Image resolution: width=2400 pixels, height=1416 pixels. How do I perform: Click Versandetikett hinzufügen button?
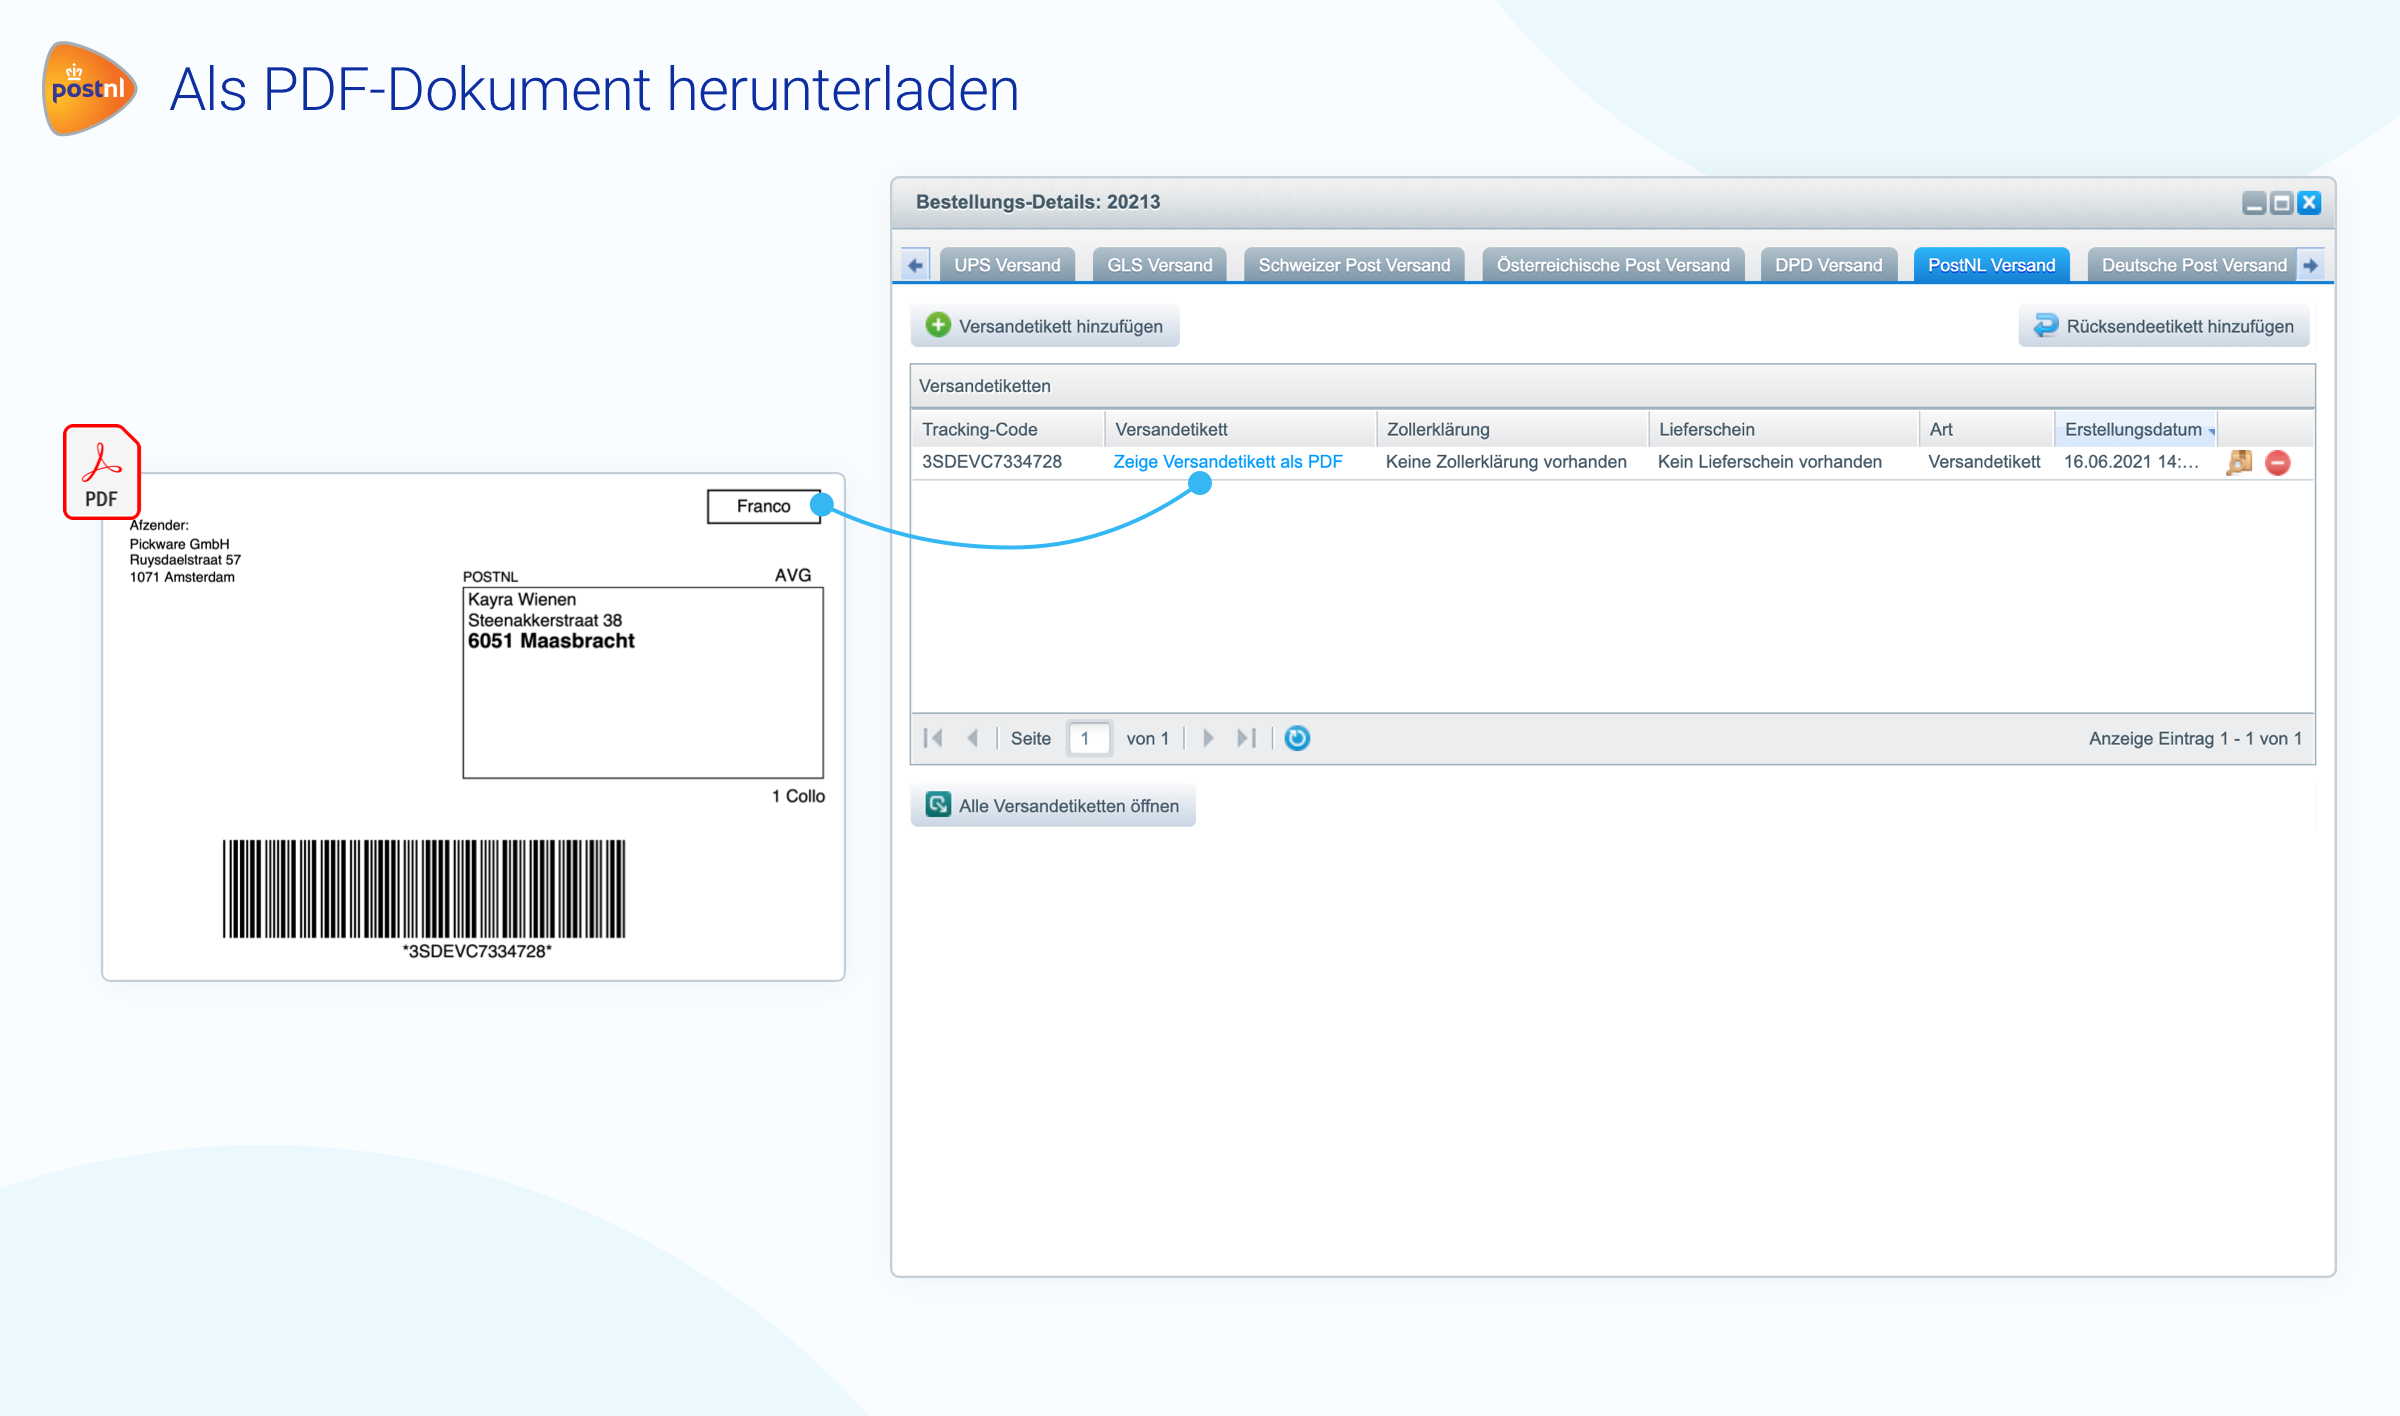click(x=1045, y=326)
